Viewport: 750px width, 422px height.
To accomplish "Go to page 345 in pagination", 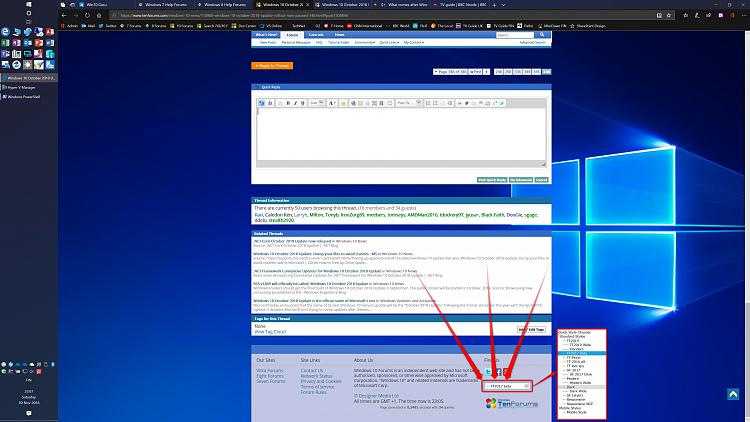I will click(x=537, y=72).
